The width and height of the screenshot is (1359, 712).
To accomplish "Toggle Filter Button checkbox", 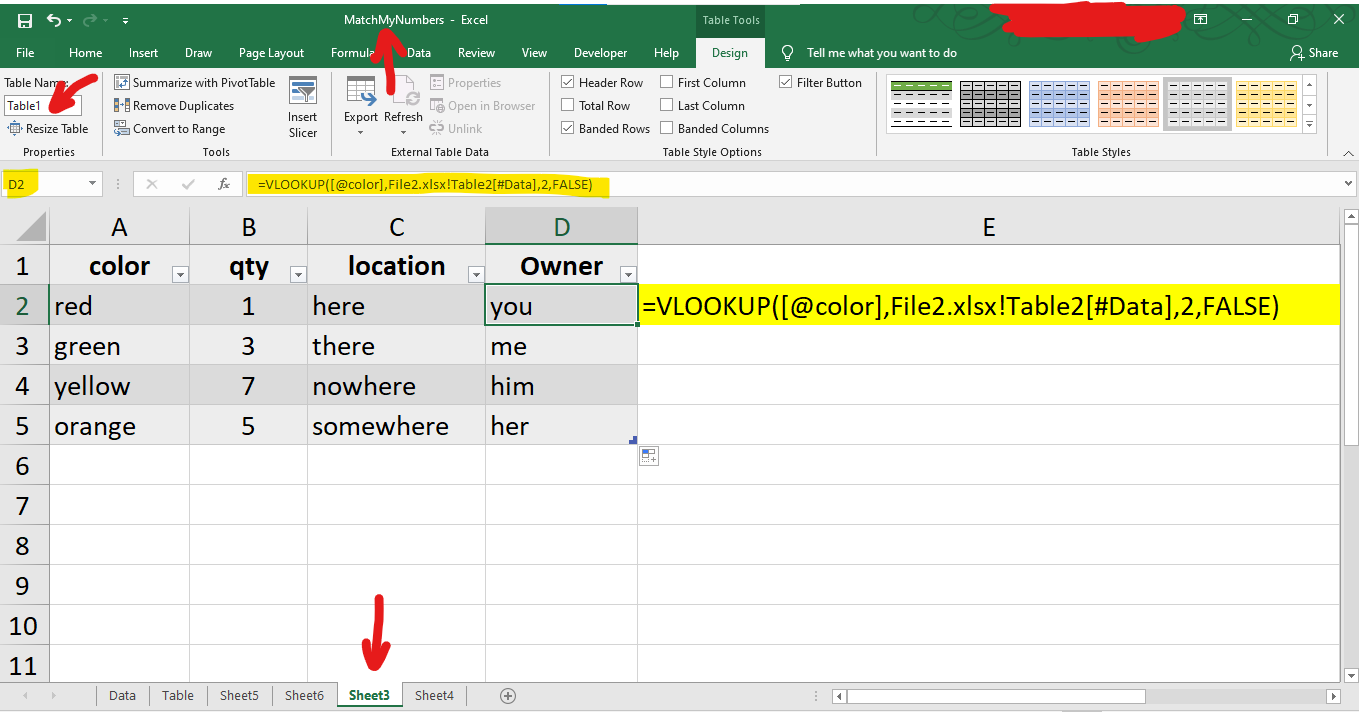I will coord(786,83).
